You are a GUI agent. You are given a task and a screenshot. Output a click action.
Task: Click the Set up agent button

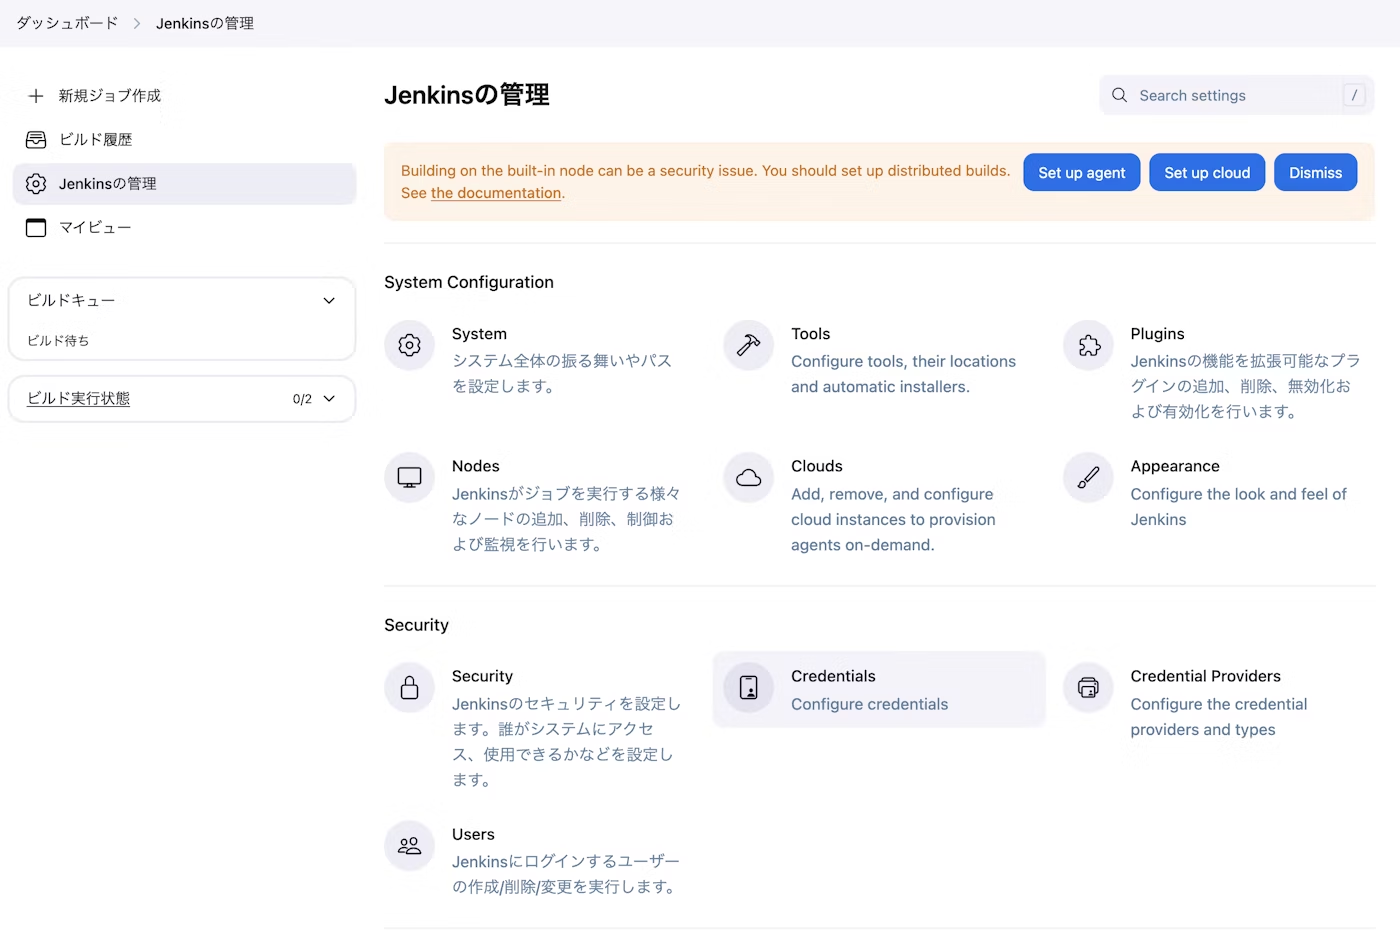coord(1082,173)
